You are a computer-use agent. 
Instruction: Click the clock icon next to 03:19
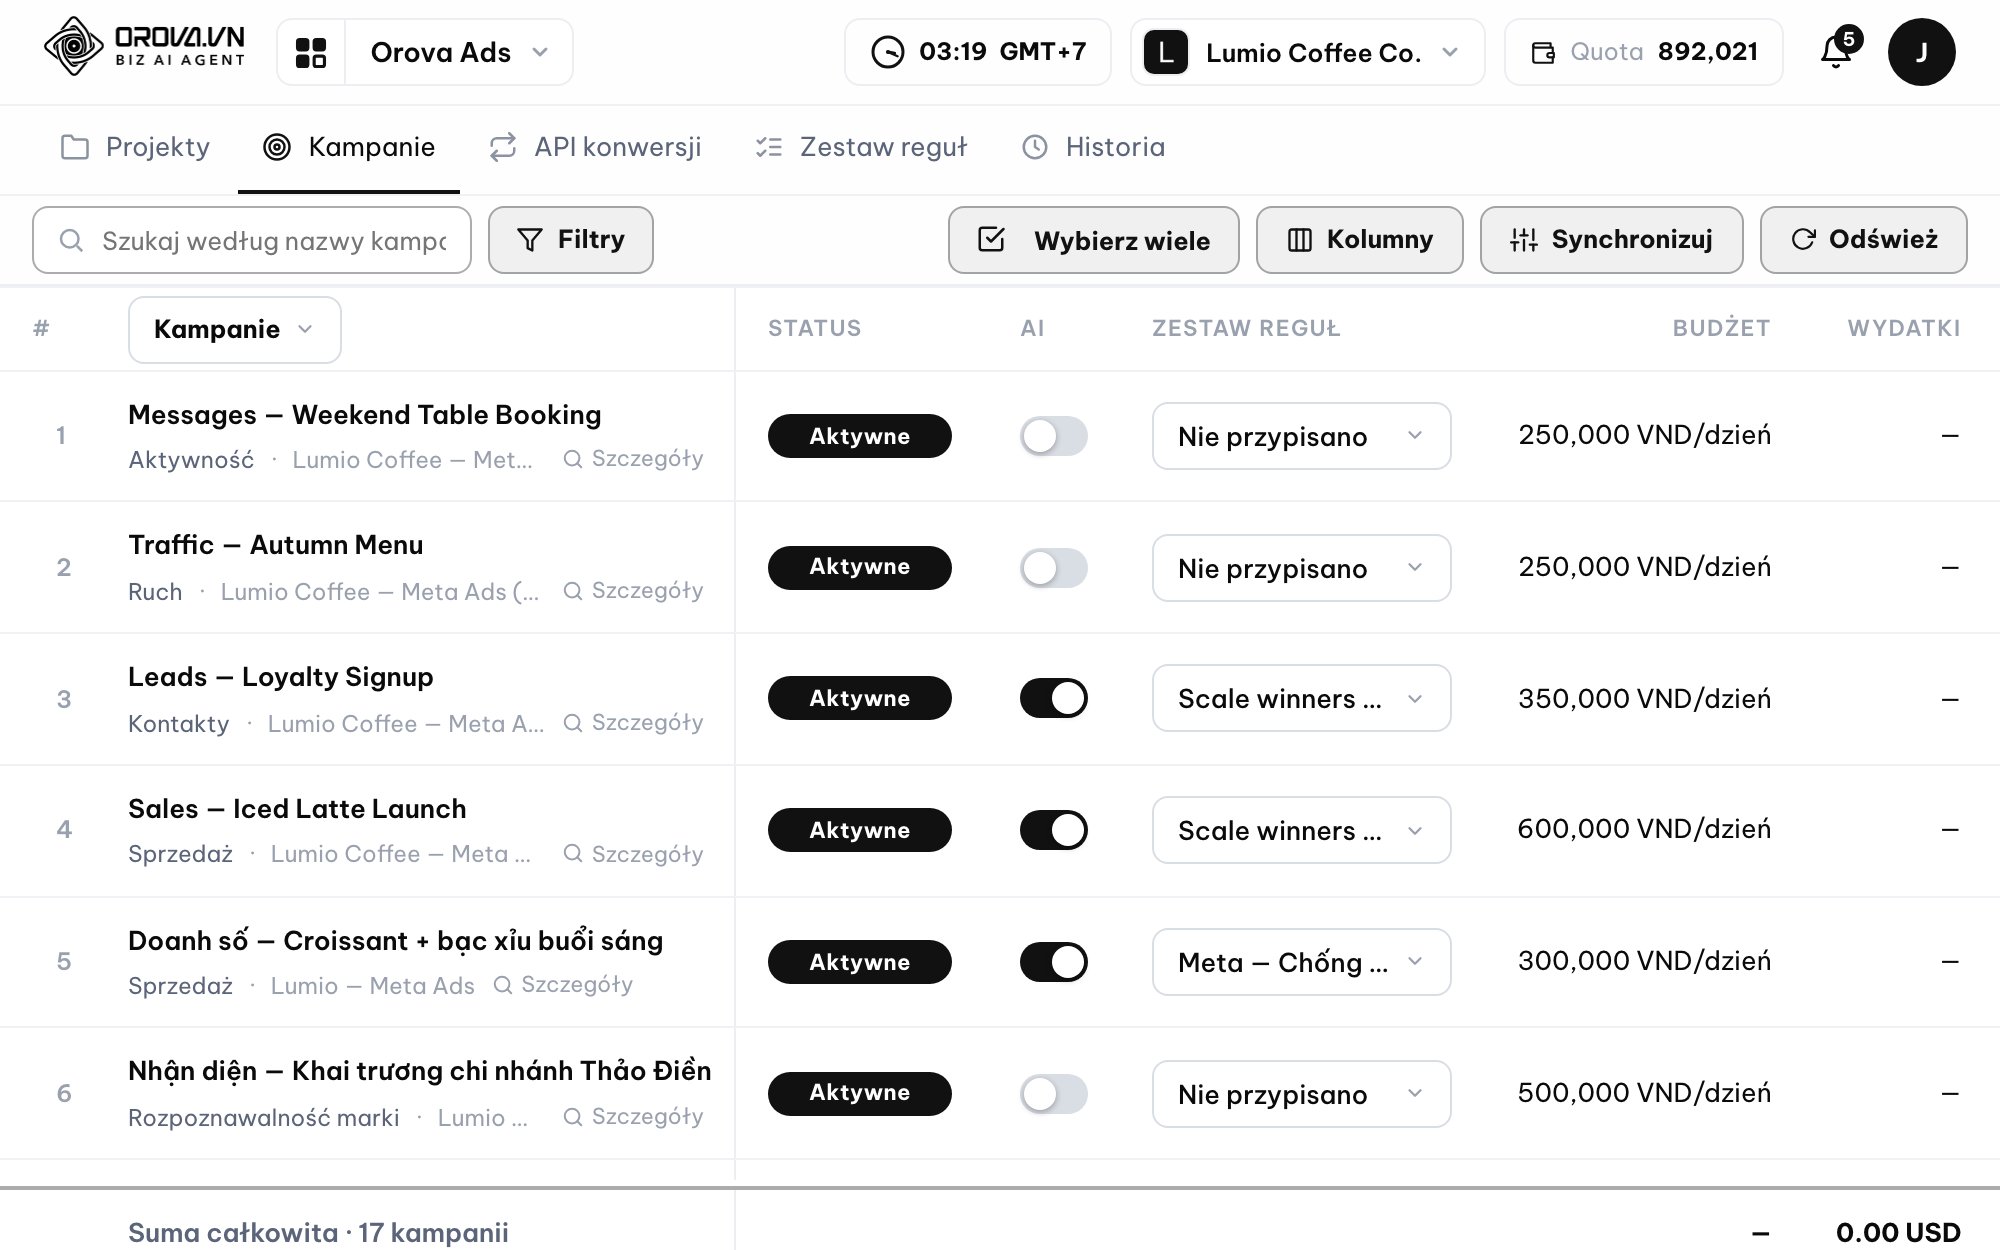pyautogui.click(x=887, y=52)
